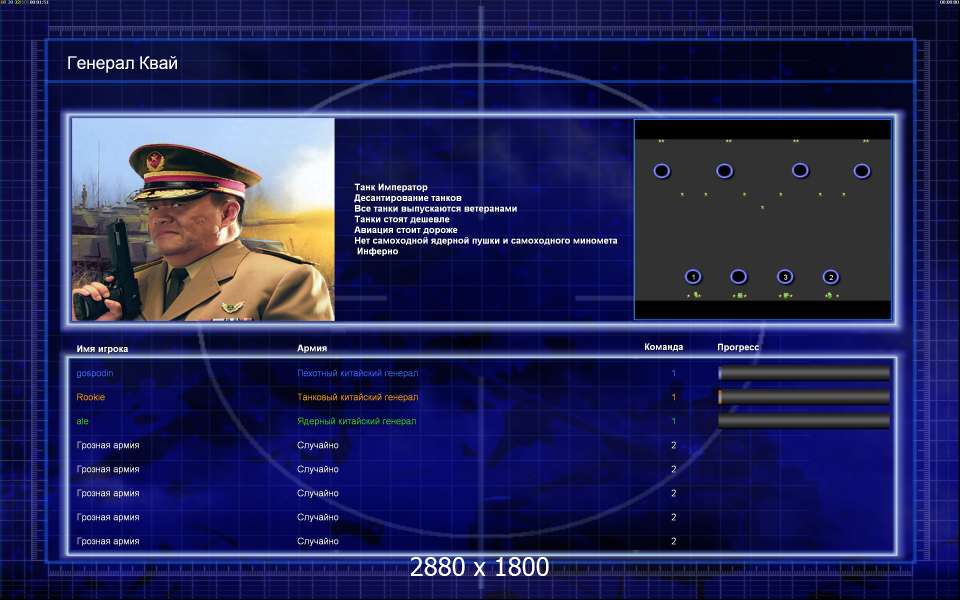Click the map preview panel
960x600 pixels.
pyautogui.click(x=762, y=219)
